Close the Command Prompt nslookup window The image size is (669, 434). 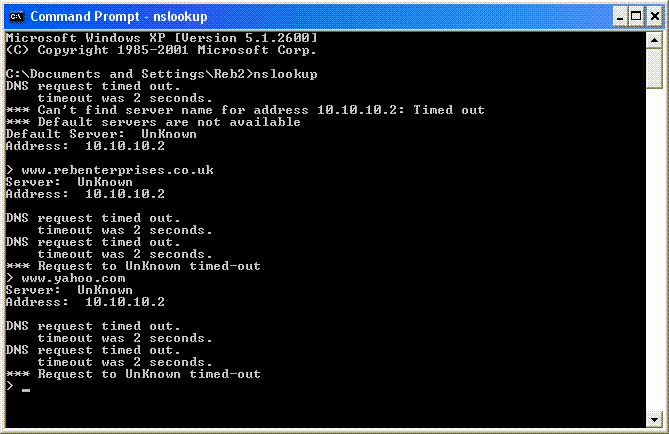(x=654, y=17)
